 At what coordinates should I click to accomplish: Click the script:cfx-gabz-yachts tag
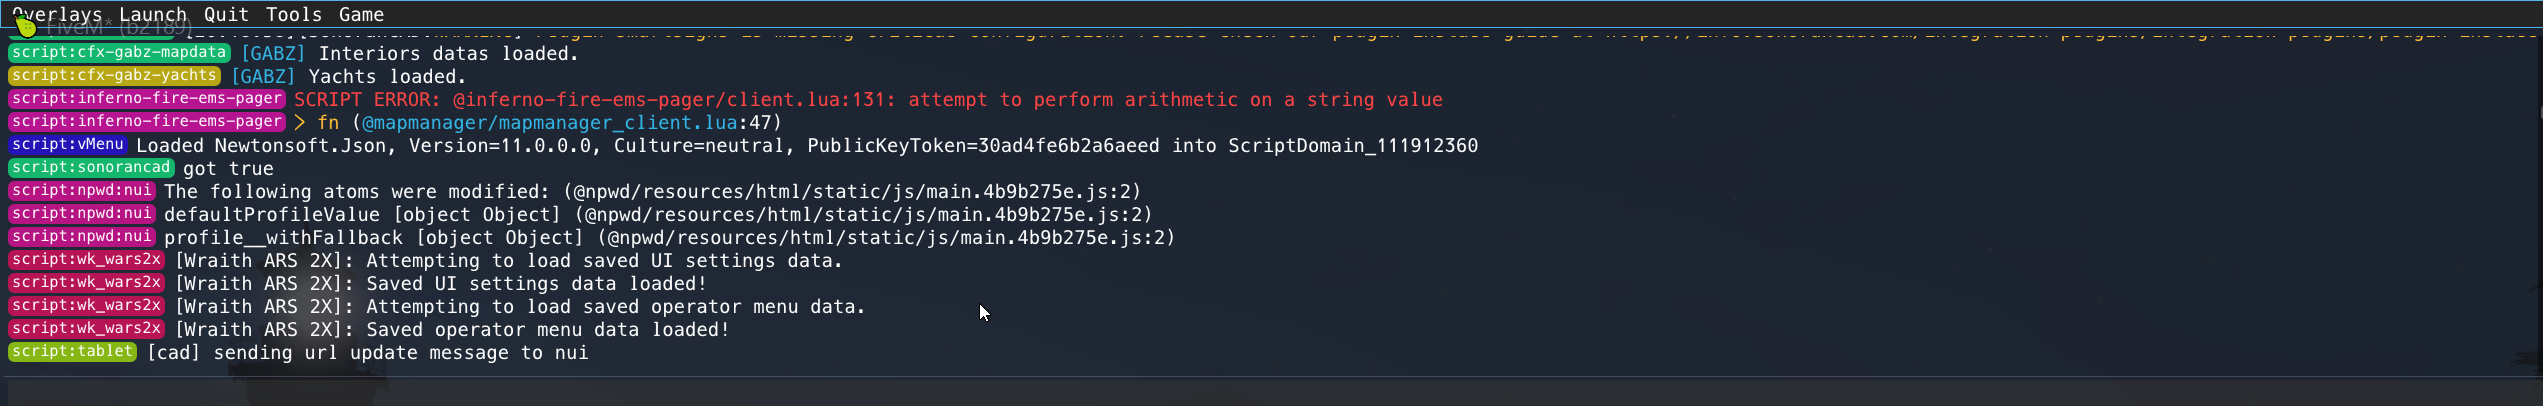114,76
